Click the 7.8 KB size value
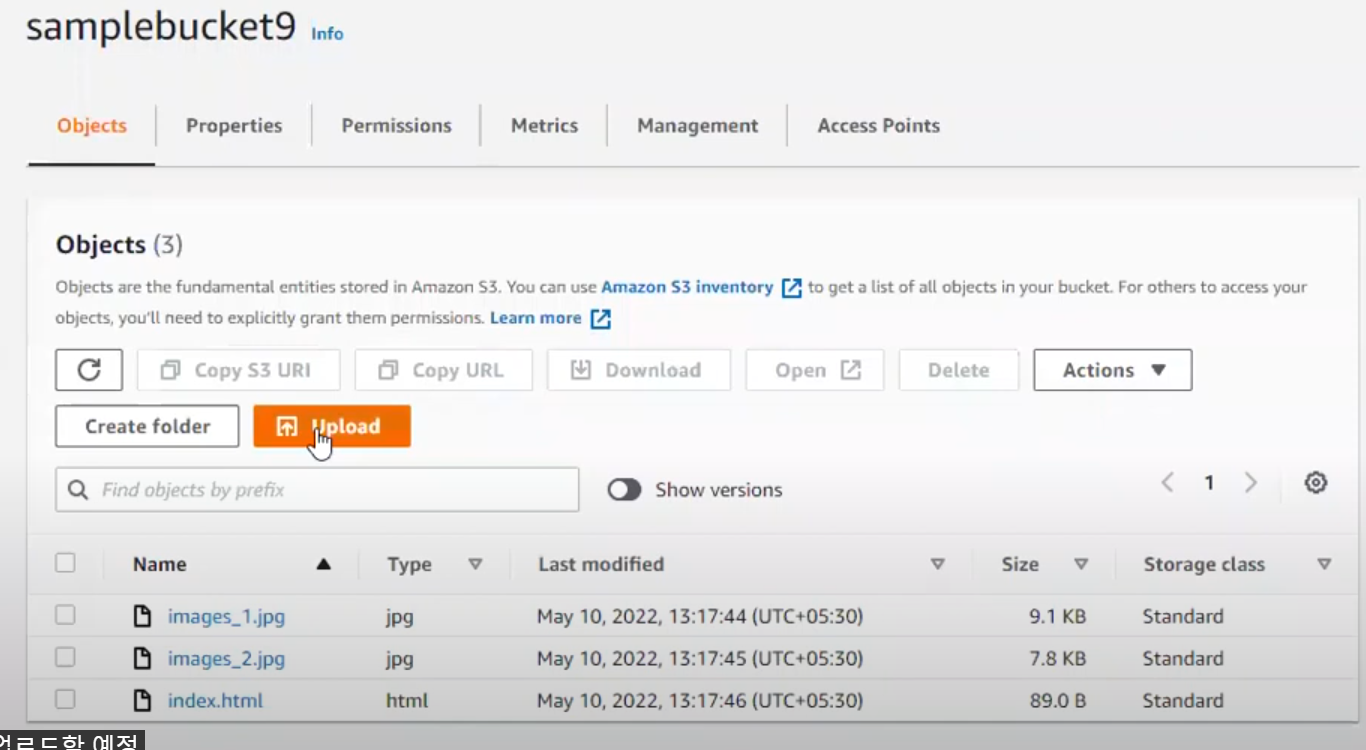The image size is (1366, 750). (x=1057, y=658)
